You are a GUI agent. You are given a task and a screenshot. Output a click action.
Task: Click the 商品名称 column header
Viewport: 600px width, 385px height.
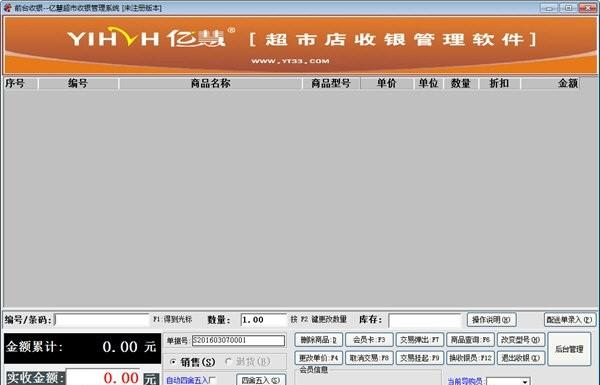210,83
